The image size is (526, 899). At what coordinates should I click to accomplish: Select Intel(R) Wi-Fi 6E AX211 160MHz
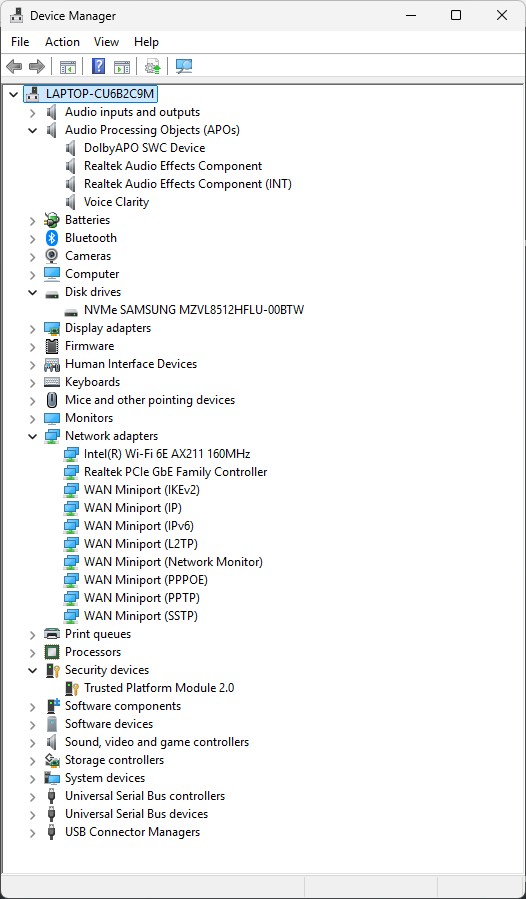tap(167, 454)
